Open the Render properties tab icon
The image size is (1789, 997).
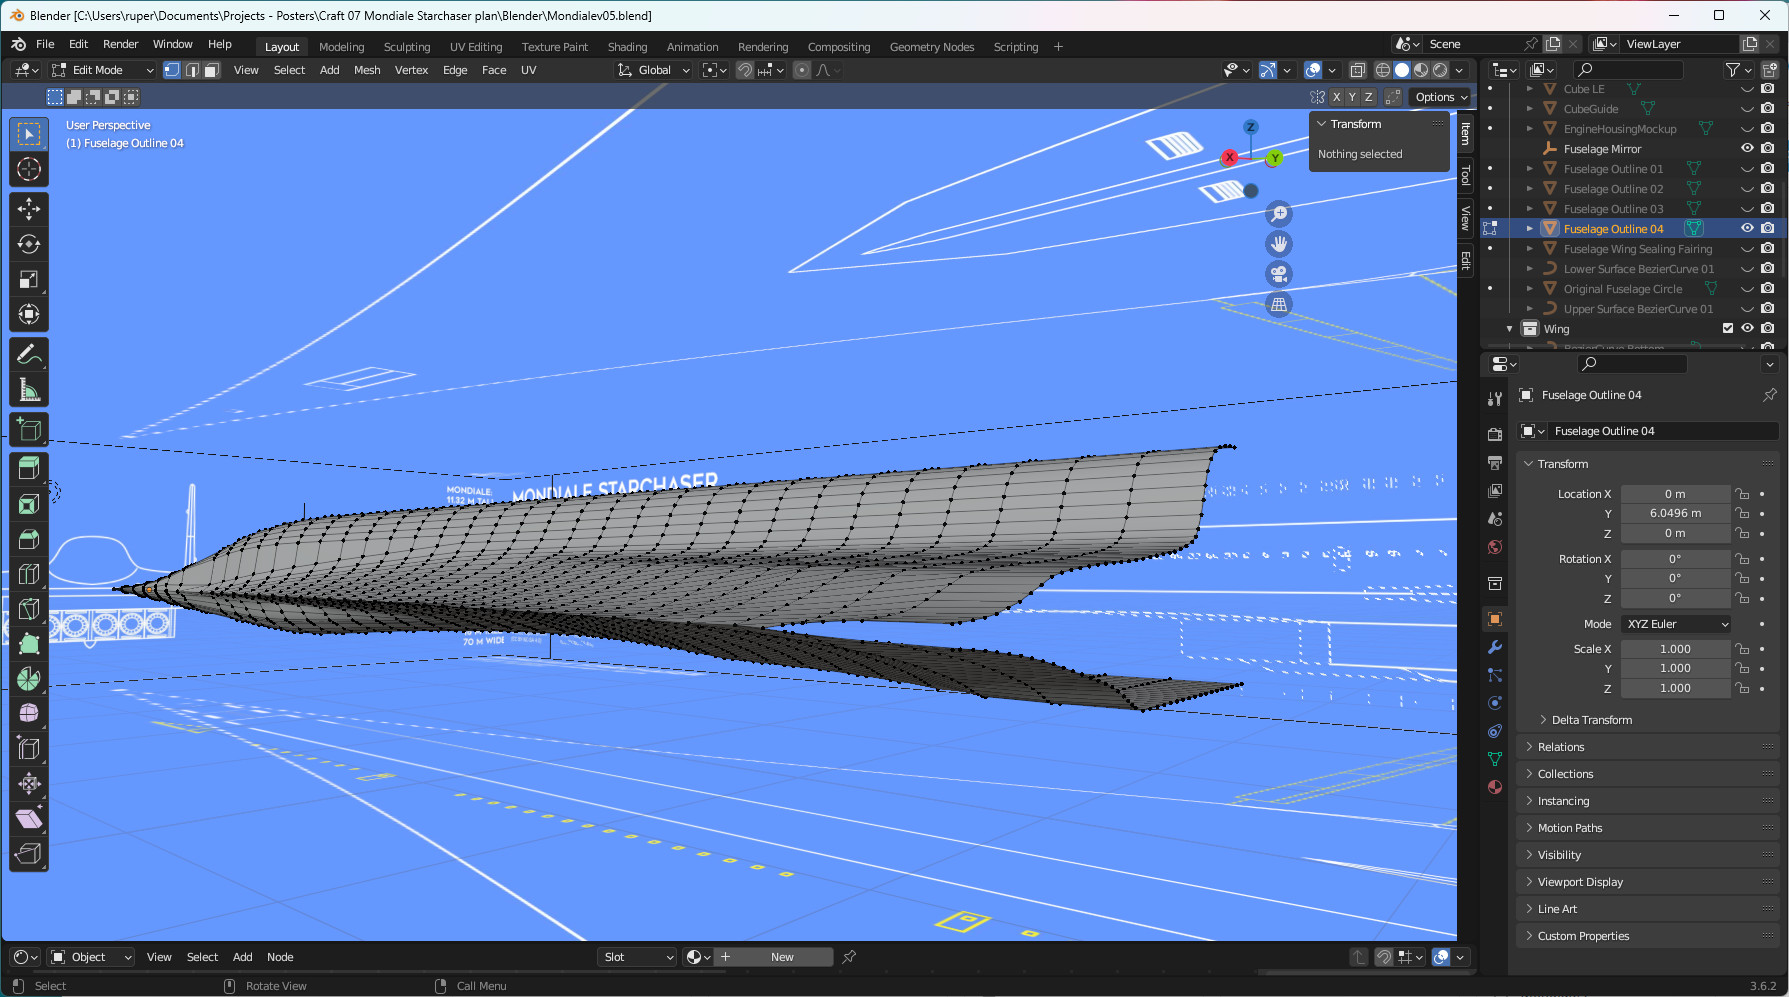(x=1495, y=435)
